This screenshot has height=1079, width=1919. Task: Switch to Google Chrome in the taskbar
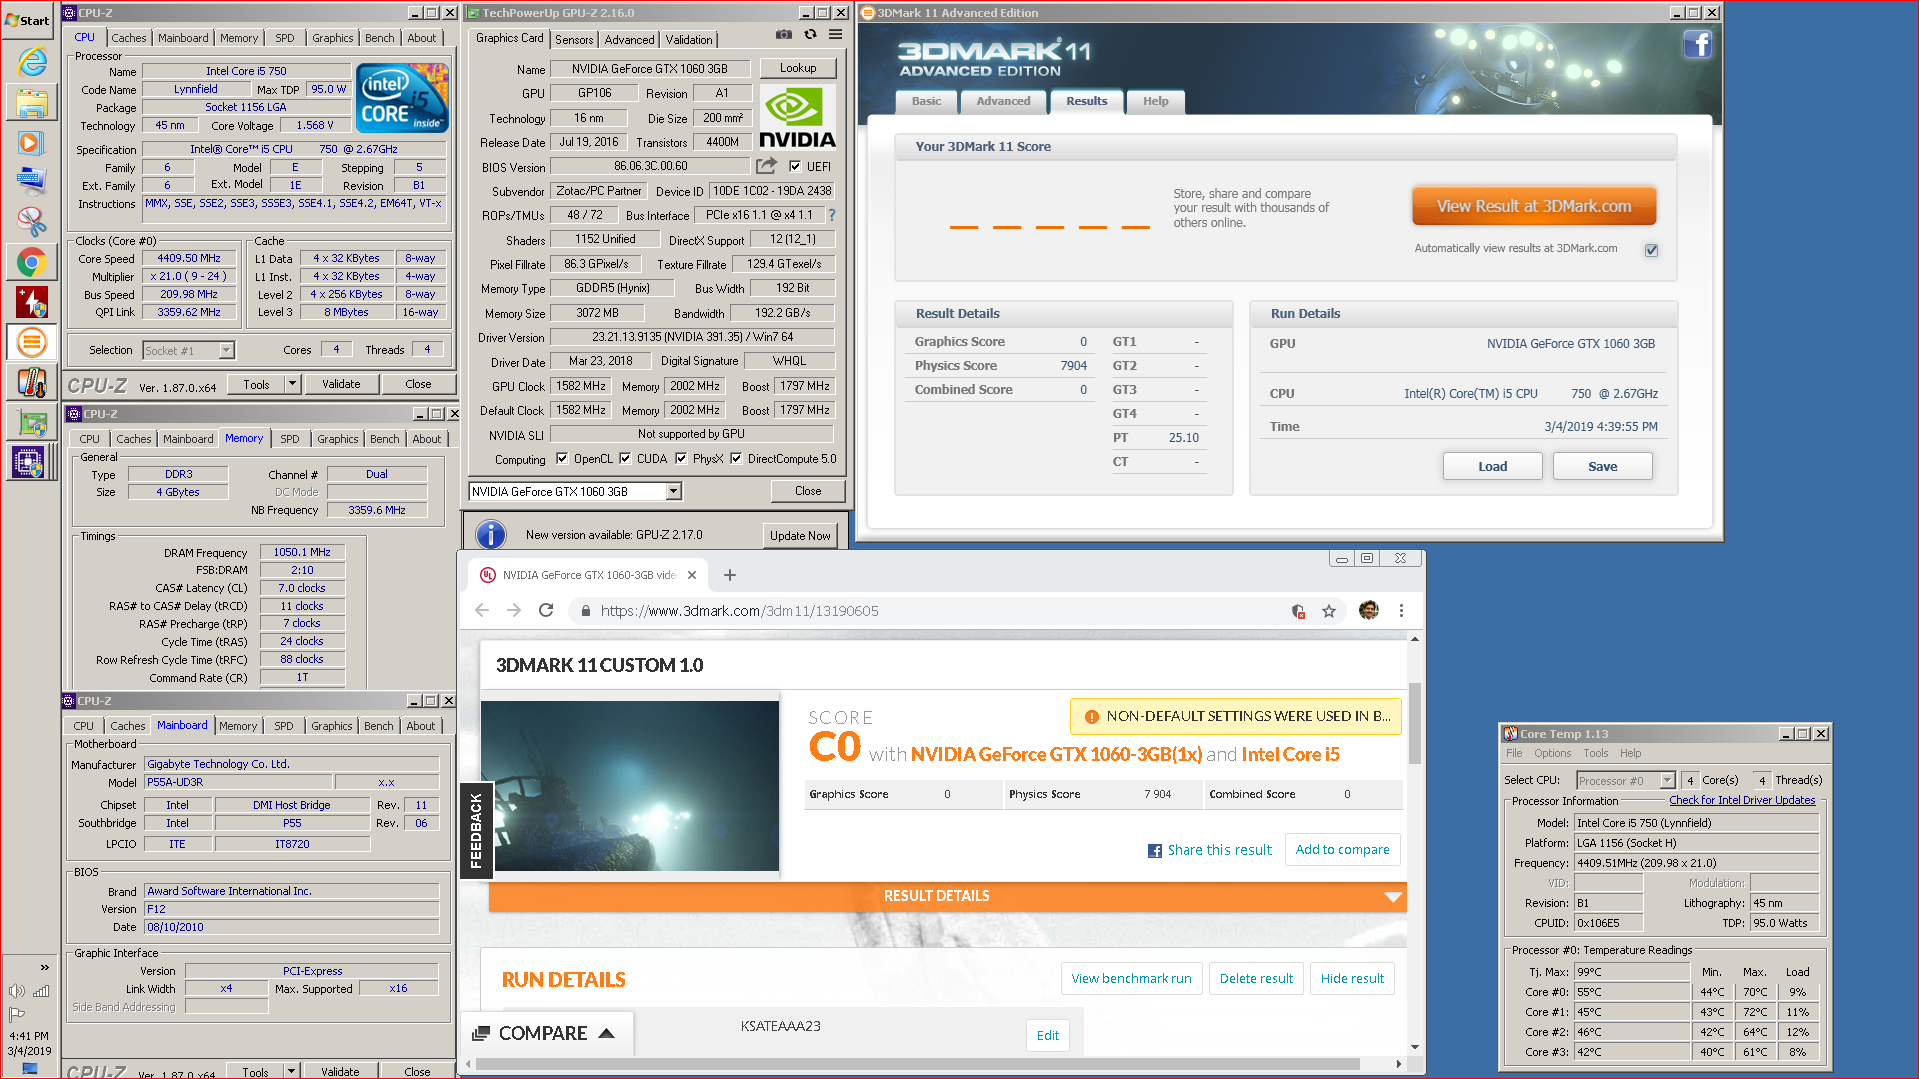[32, 262]
